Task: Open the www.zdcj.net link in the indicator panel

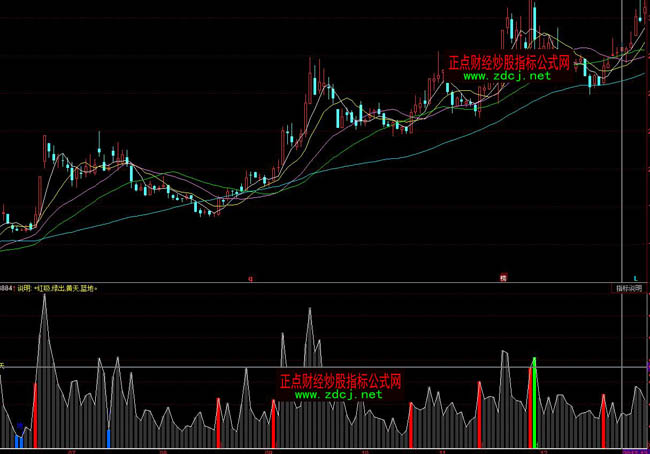Action: tap(338, 395)
